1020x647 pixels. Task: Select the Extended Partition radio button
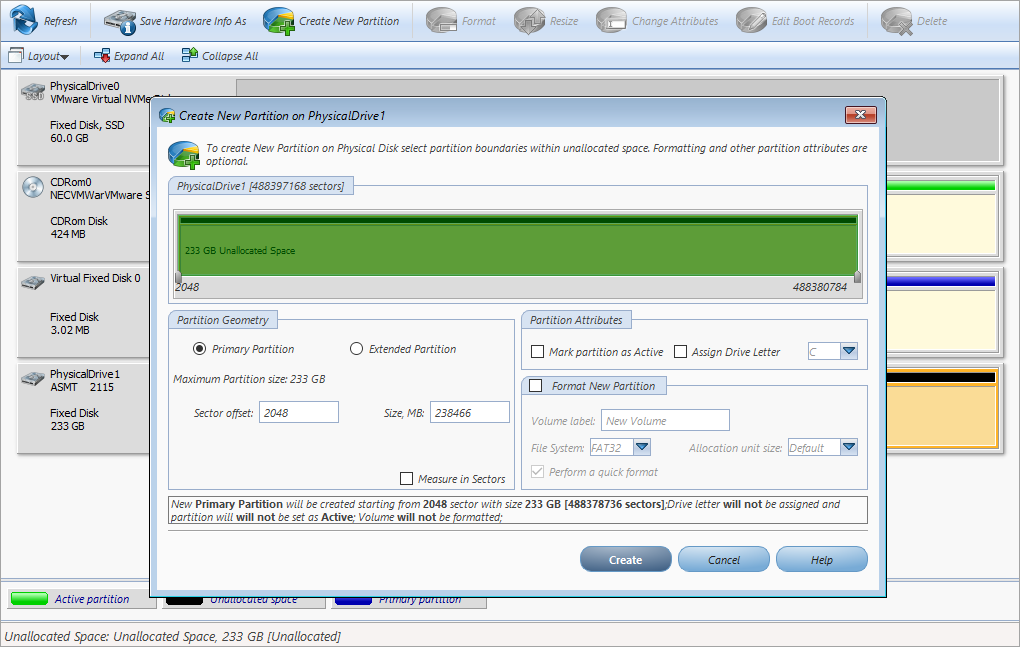coord(356,349)
